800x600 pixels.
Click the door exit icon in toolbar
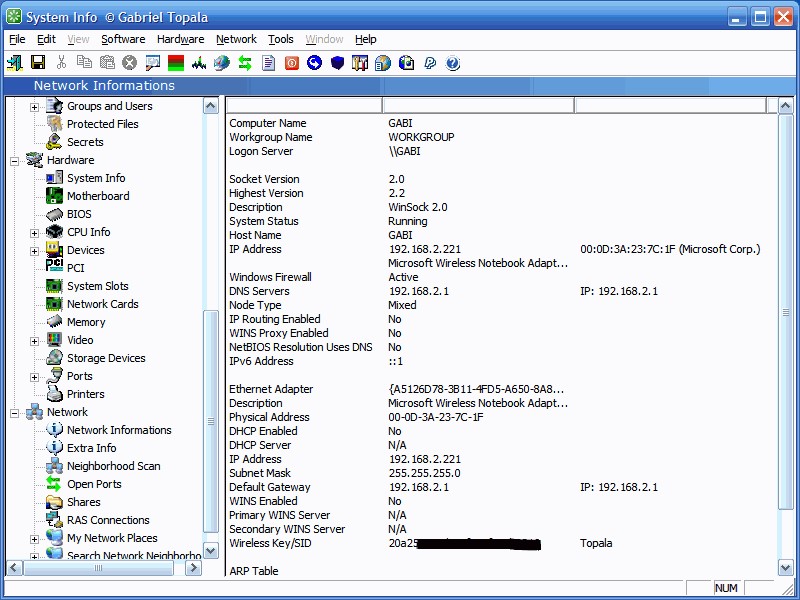pos(14,63)
